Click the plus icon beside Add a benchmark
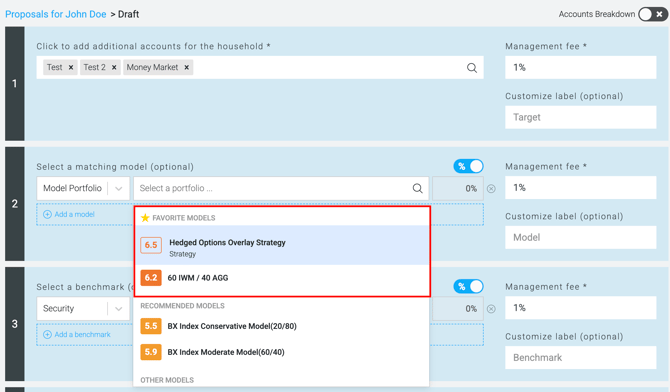The height and width of the screenshot is (392, 670). pyautogui.click(x=47, y=334)
